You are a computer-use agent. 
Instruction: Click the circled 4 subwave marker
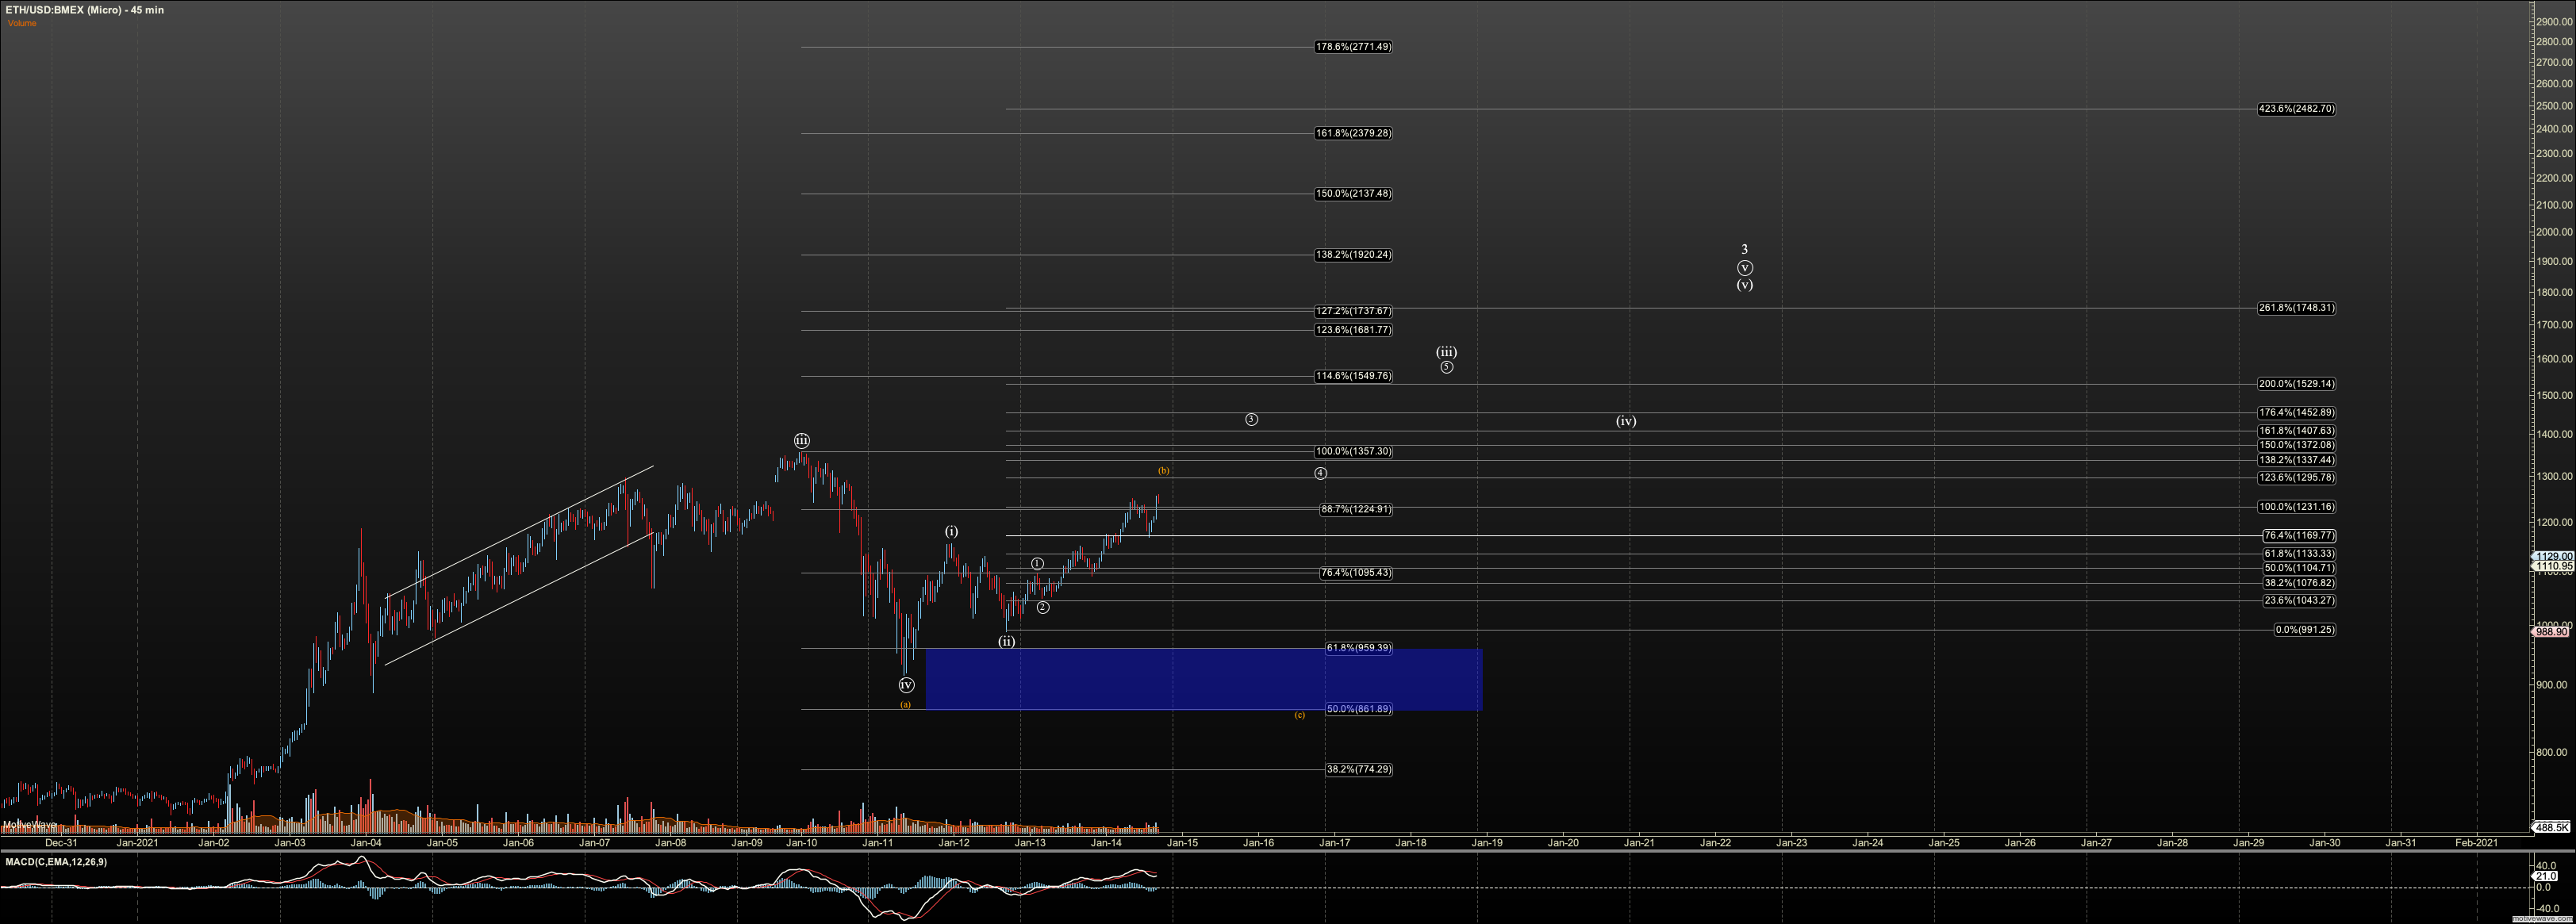(x=1320, y=473)
